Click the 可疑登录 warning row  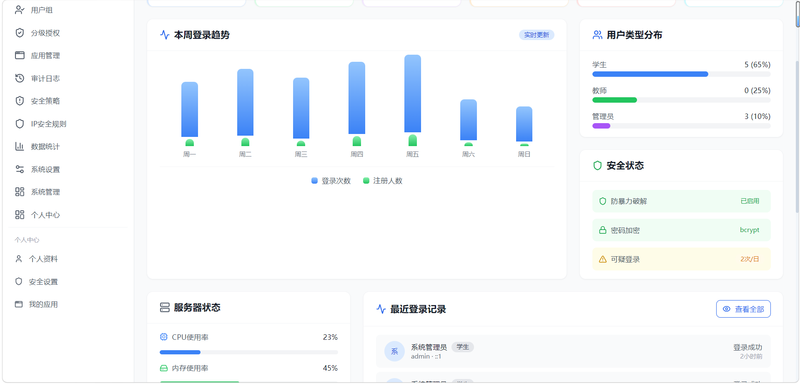pyautogui.click(x=681, y=259)
